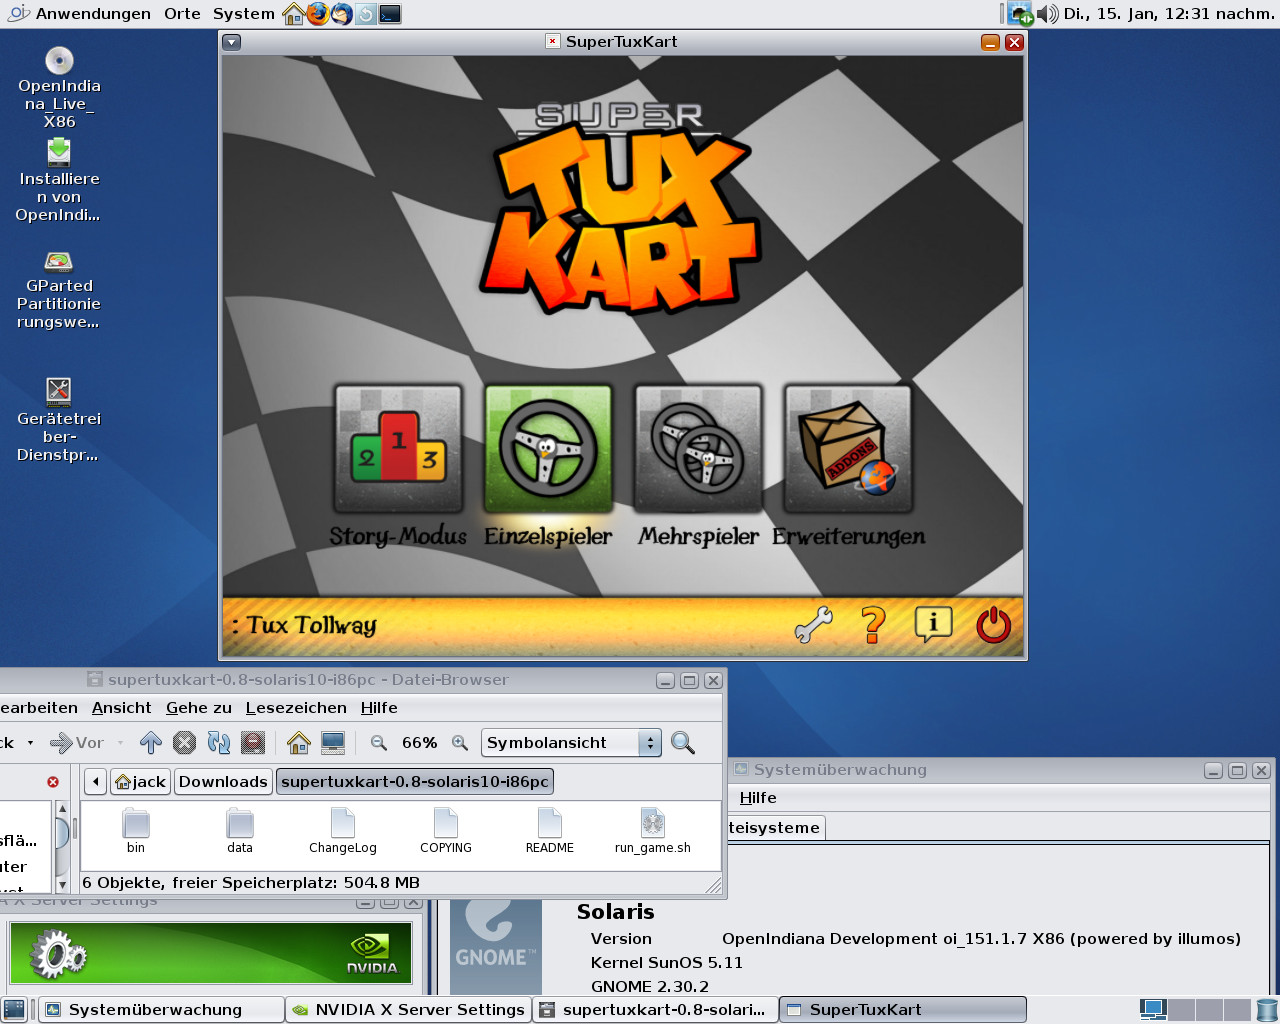Select supertuxkart-0.8-solaris10-i86pc path button
Image resolution: width=1280 pixels, height=1024 pixels.
pos(415,782)
